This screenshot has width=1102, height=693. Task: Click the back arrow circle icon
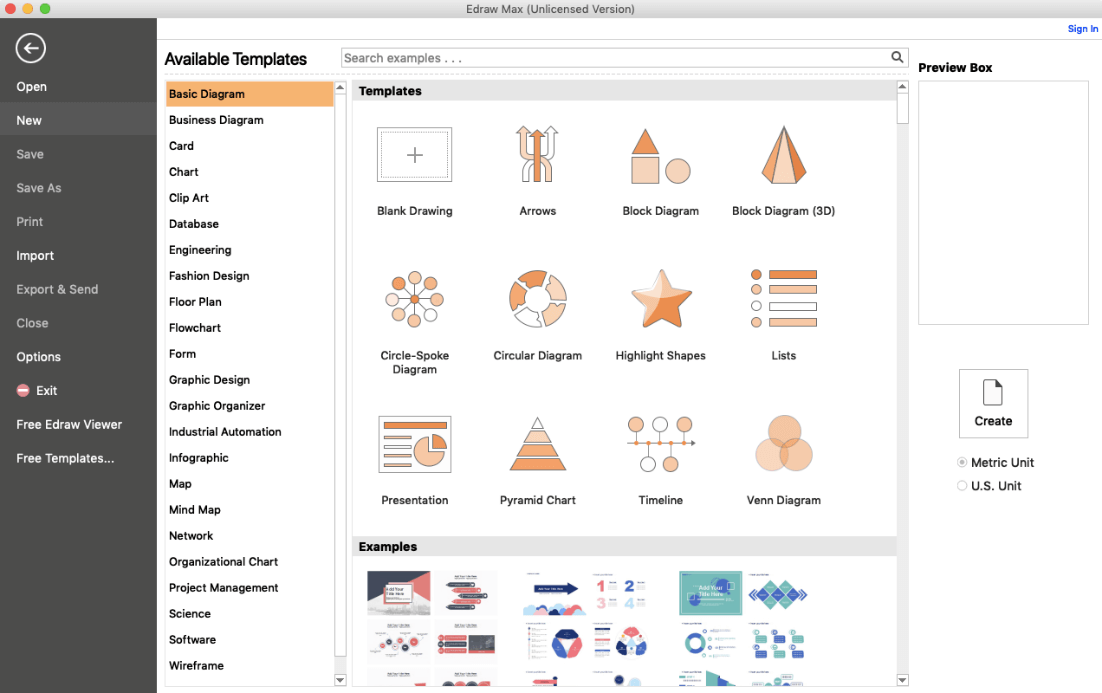pyautogui.click(x=31, y=48)
